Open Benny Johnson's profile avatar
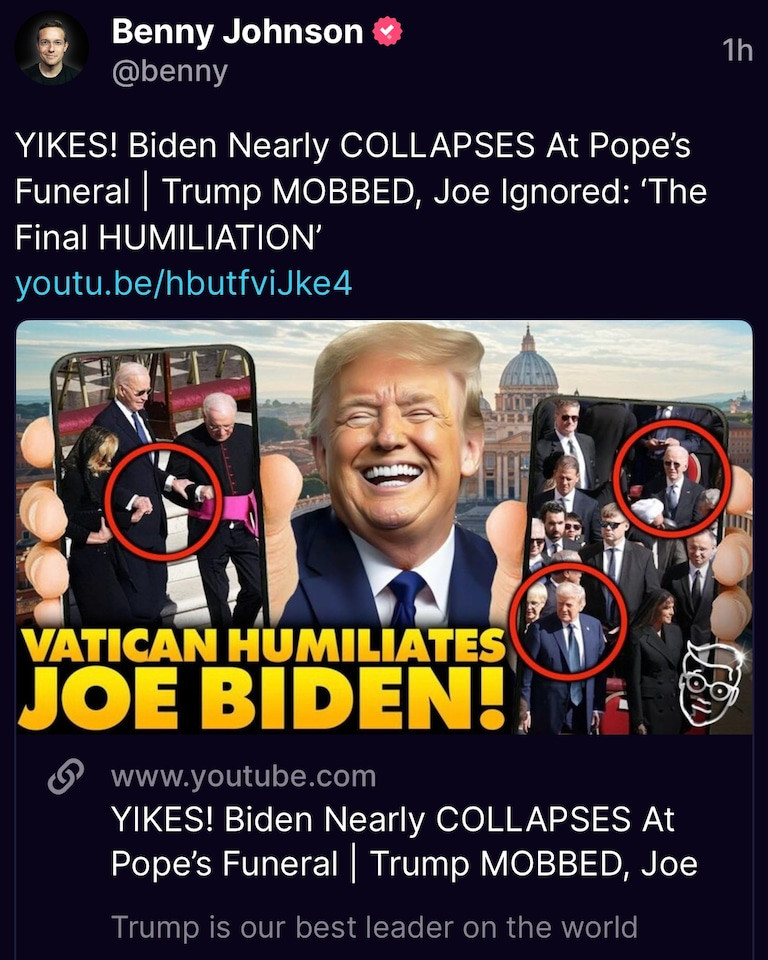Viewport: 768px width, 960px height. 51,48
